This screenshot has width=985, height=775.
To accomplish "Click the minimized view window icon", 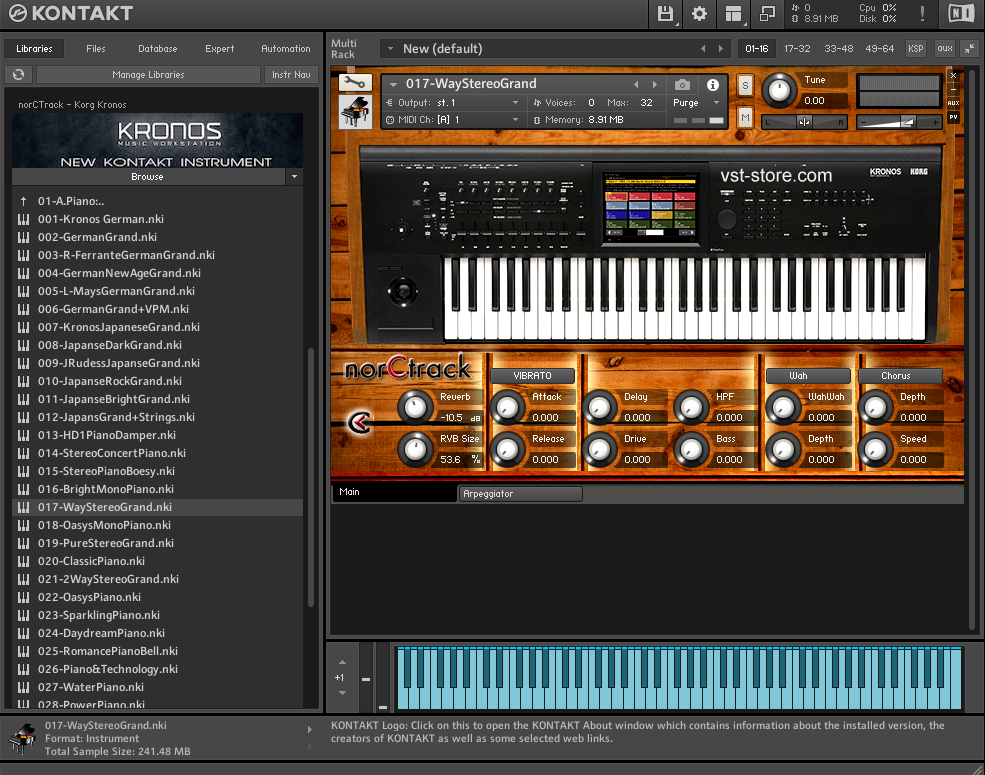I will tap(767, 14).
